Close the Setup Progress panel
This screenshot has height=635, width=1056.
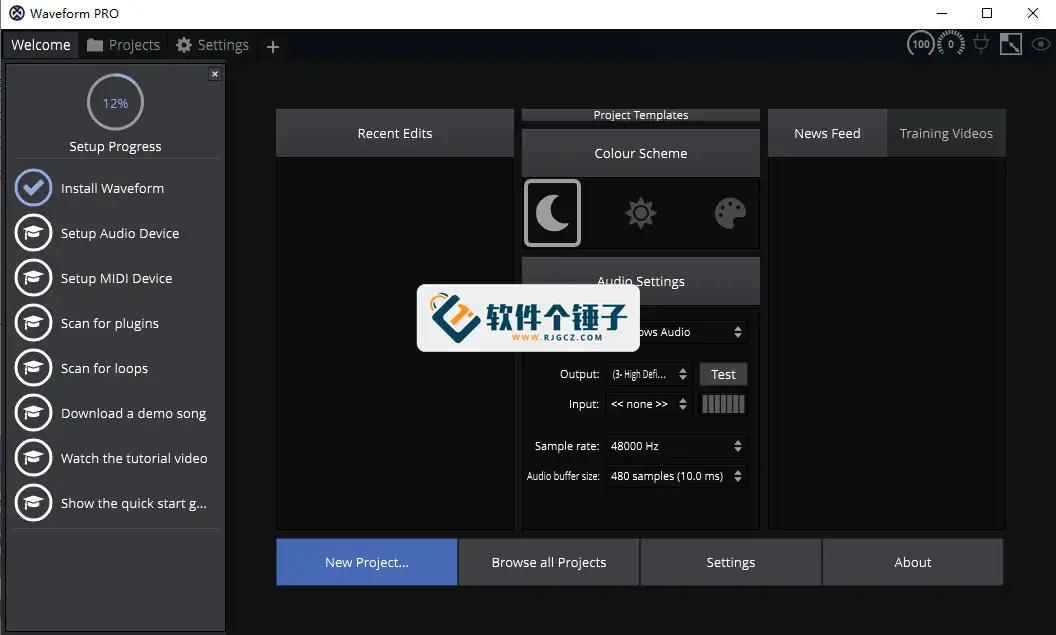coord(215,74)
